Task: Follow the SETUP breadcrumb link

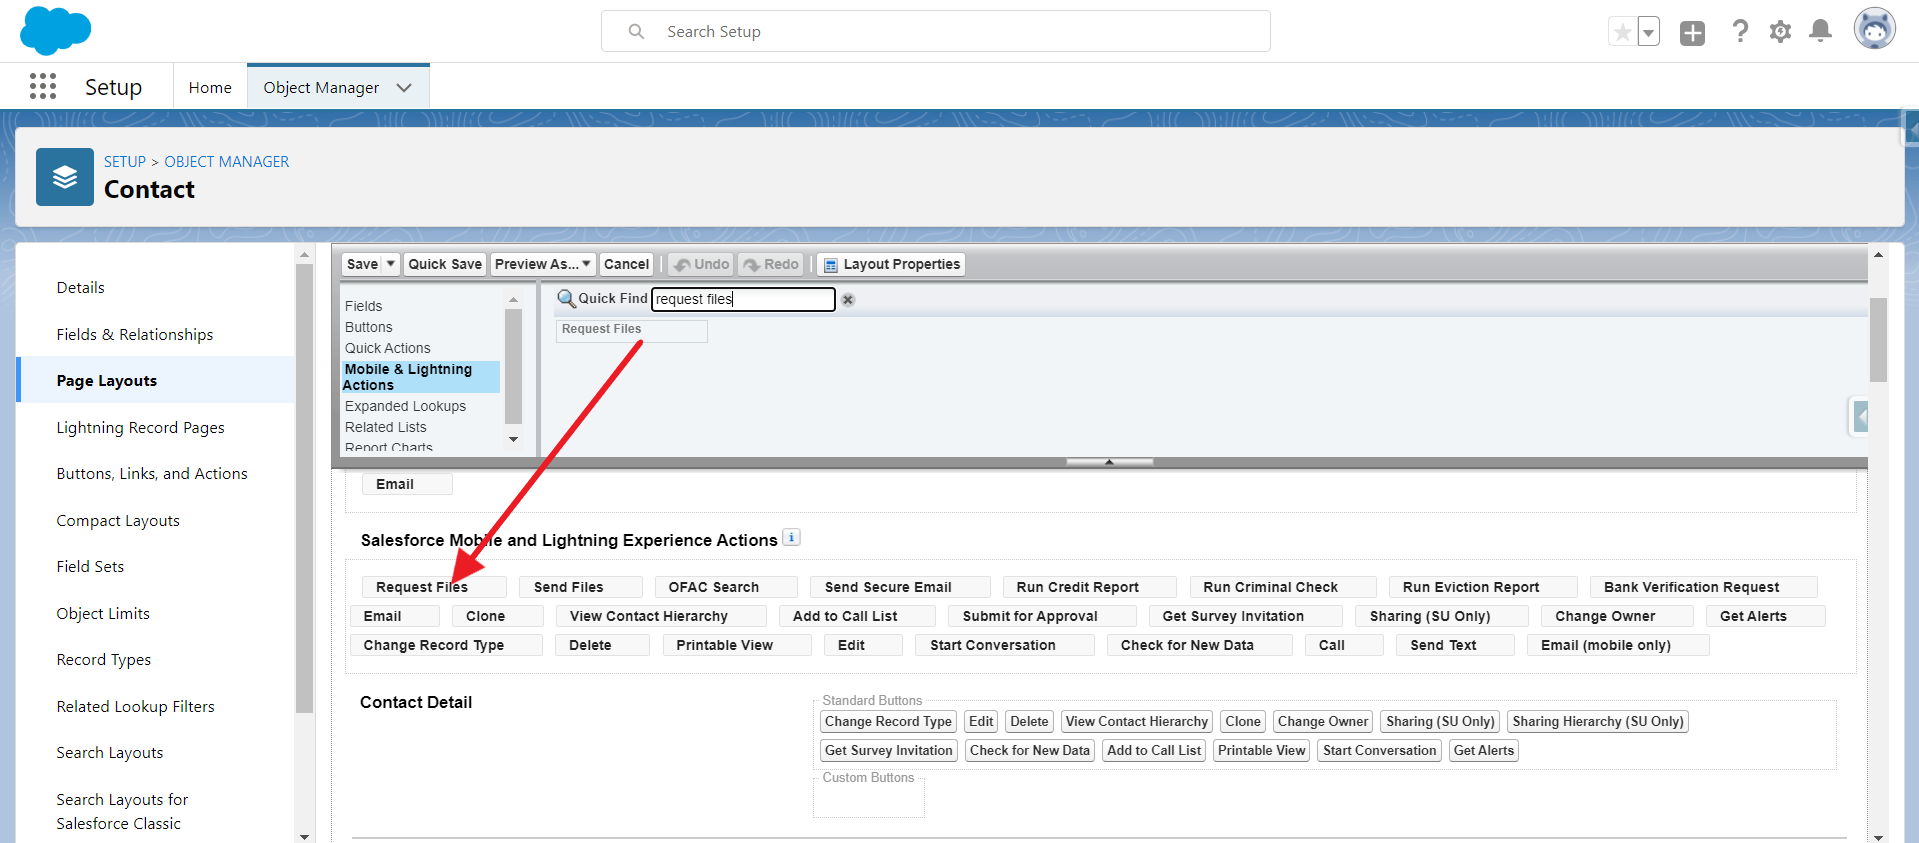Action: [x=125, y=162]
